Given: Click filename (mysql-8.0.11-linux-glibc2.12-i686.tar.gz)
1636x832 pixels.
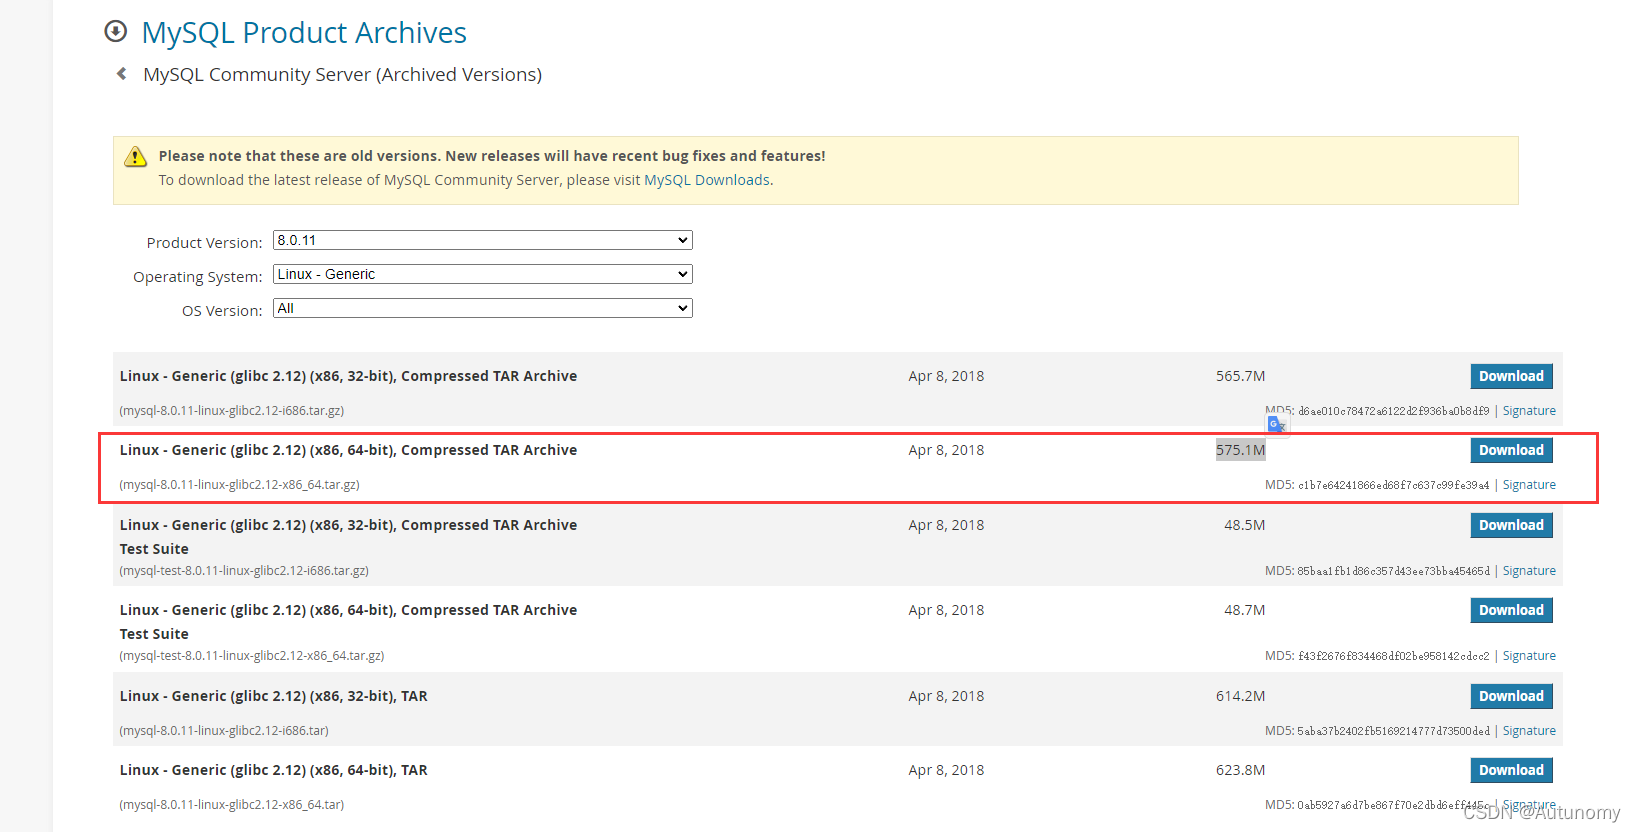Looking at the screenshot, I should click(232, 411).
